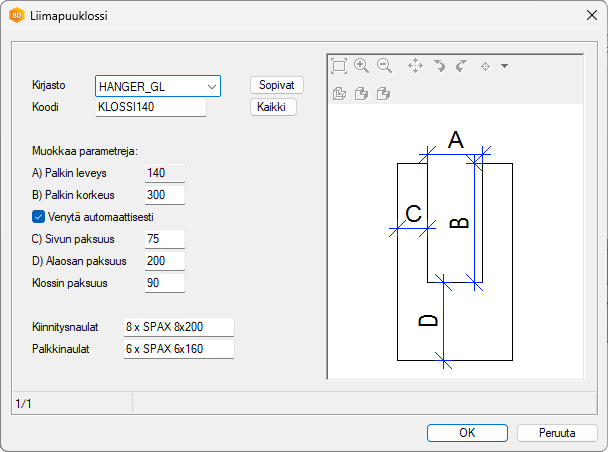This screenshot has width=608, height=452.
Task: Toggle the Venytä automaattisesti checkbox
Action: [x=39, y=217]
